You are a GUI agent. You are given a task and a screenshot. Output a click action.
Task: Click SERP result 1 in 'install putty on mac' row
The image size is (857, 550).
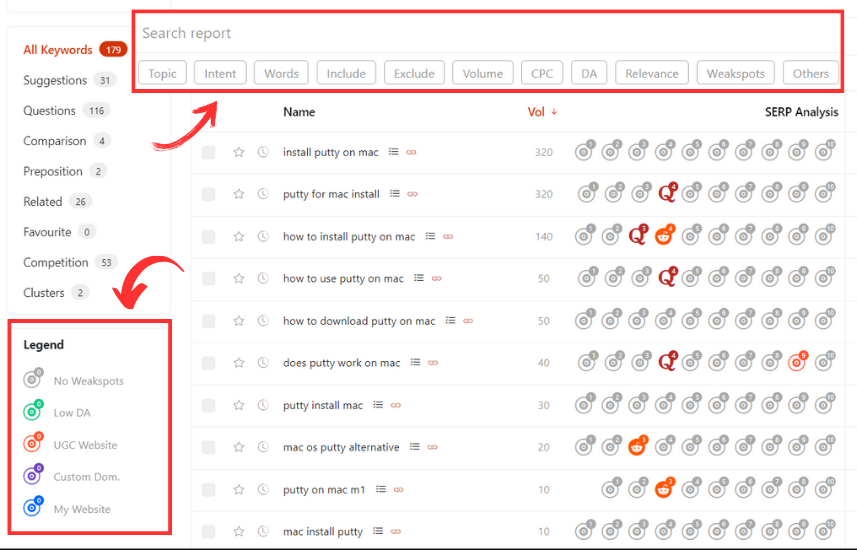click(584, 150)
